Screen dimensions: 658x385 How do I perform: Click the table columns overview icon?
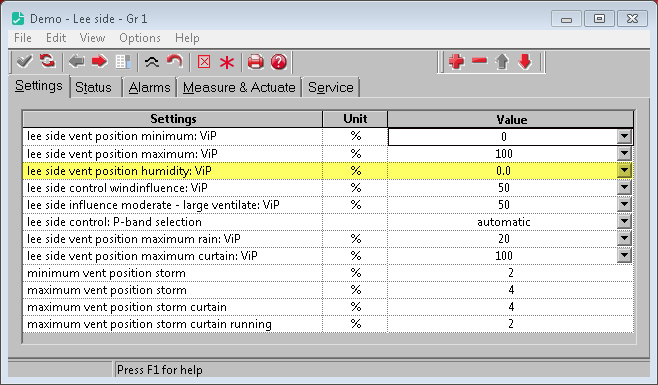click(x=123, y=62)
